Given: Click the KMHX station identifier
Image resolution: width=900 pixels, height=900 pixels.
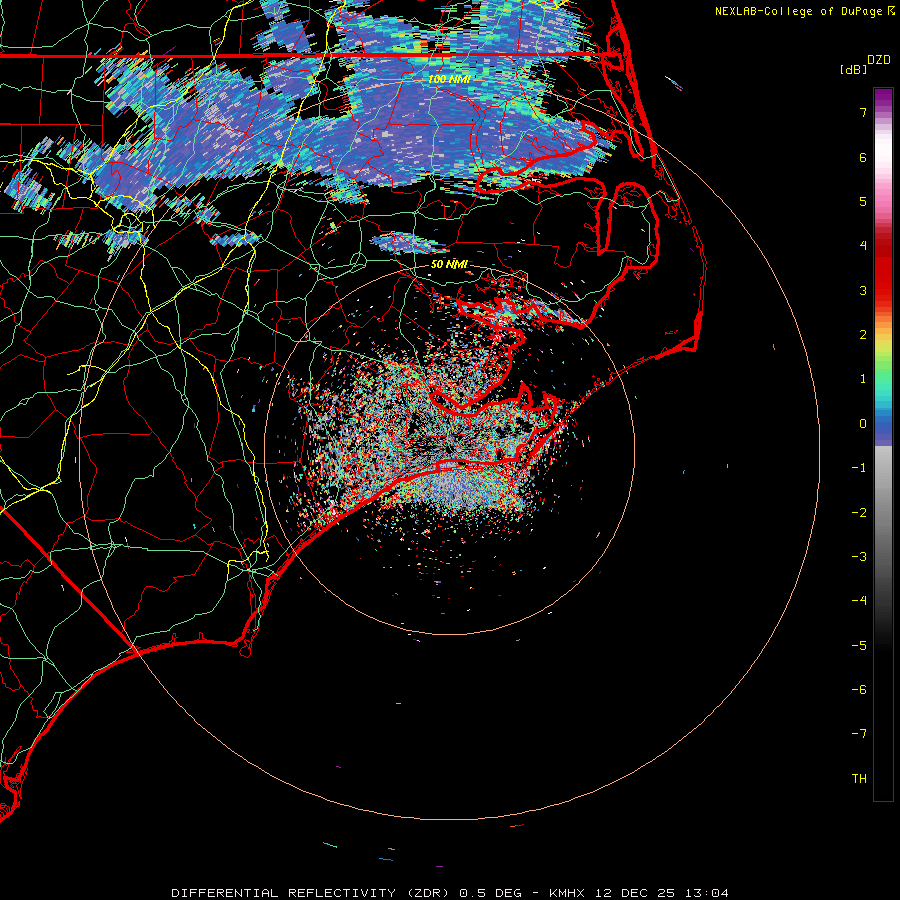Looking at the screenshot, I should pos(568,893).
